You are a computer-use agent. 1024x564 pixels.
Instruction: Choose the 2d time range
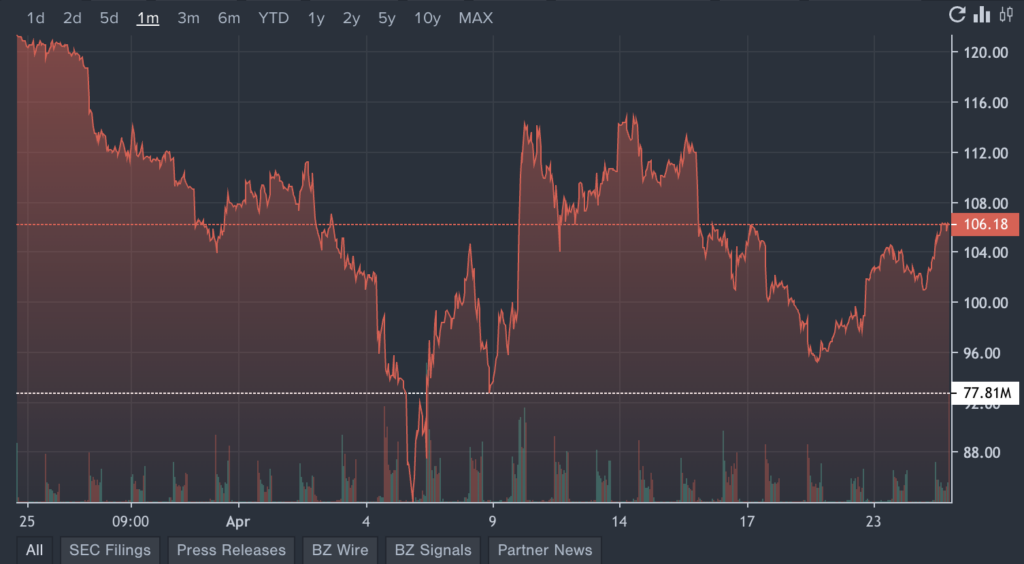[x=72, y=18]
